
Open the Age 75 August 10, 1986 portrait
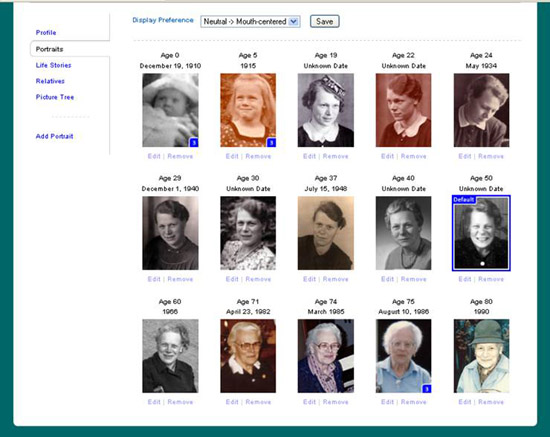coord(403,356)
